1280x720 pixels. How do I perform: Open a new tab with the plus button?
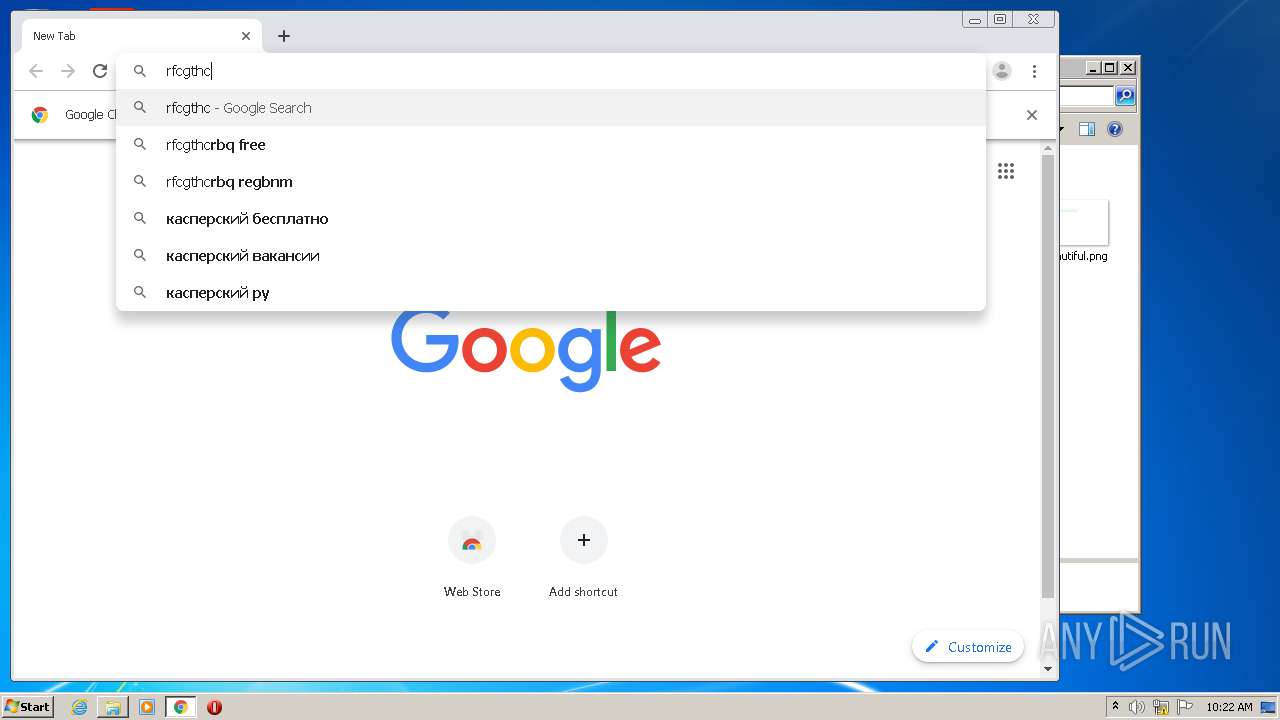tap(284, 36)
